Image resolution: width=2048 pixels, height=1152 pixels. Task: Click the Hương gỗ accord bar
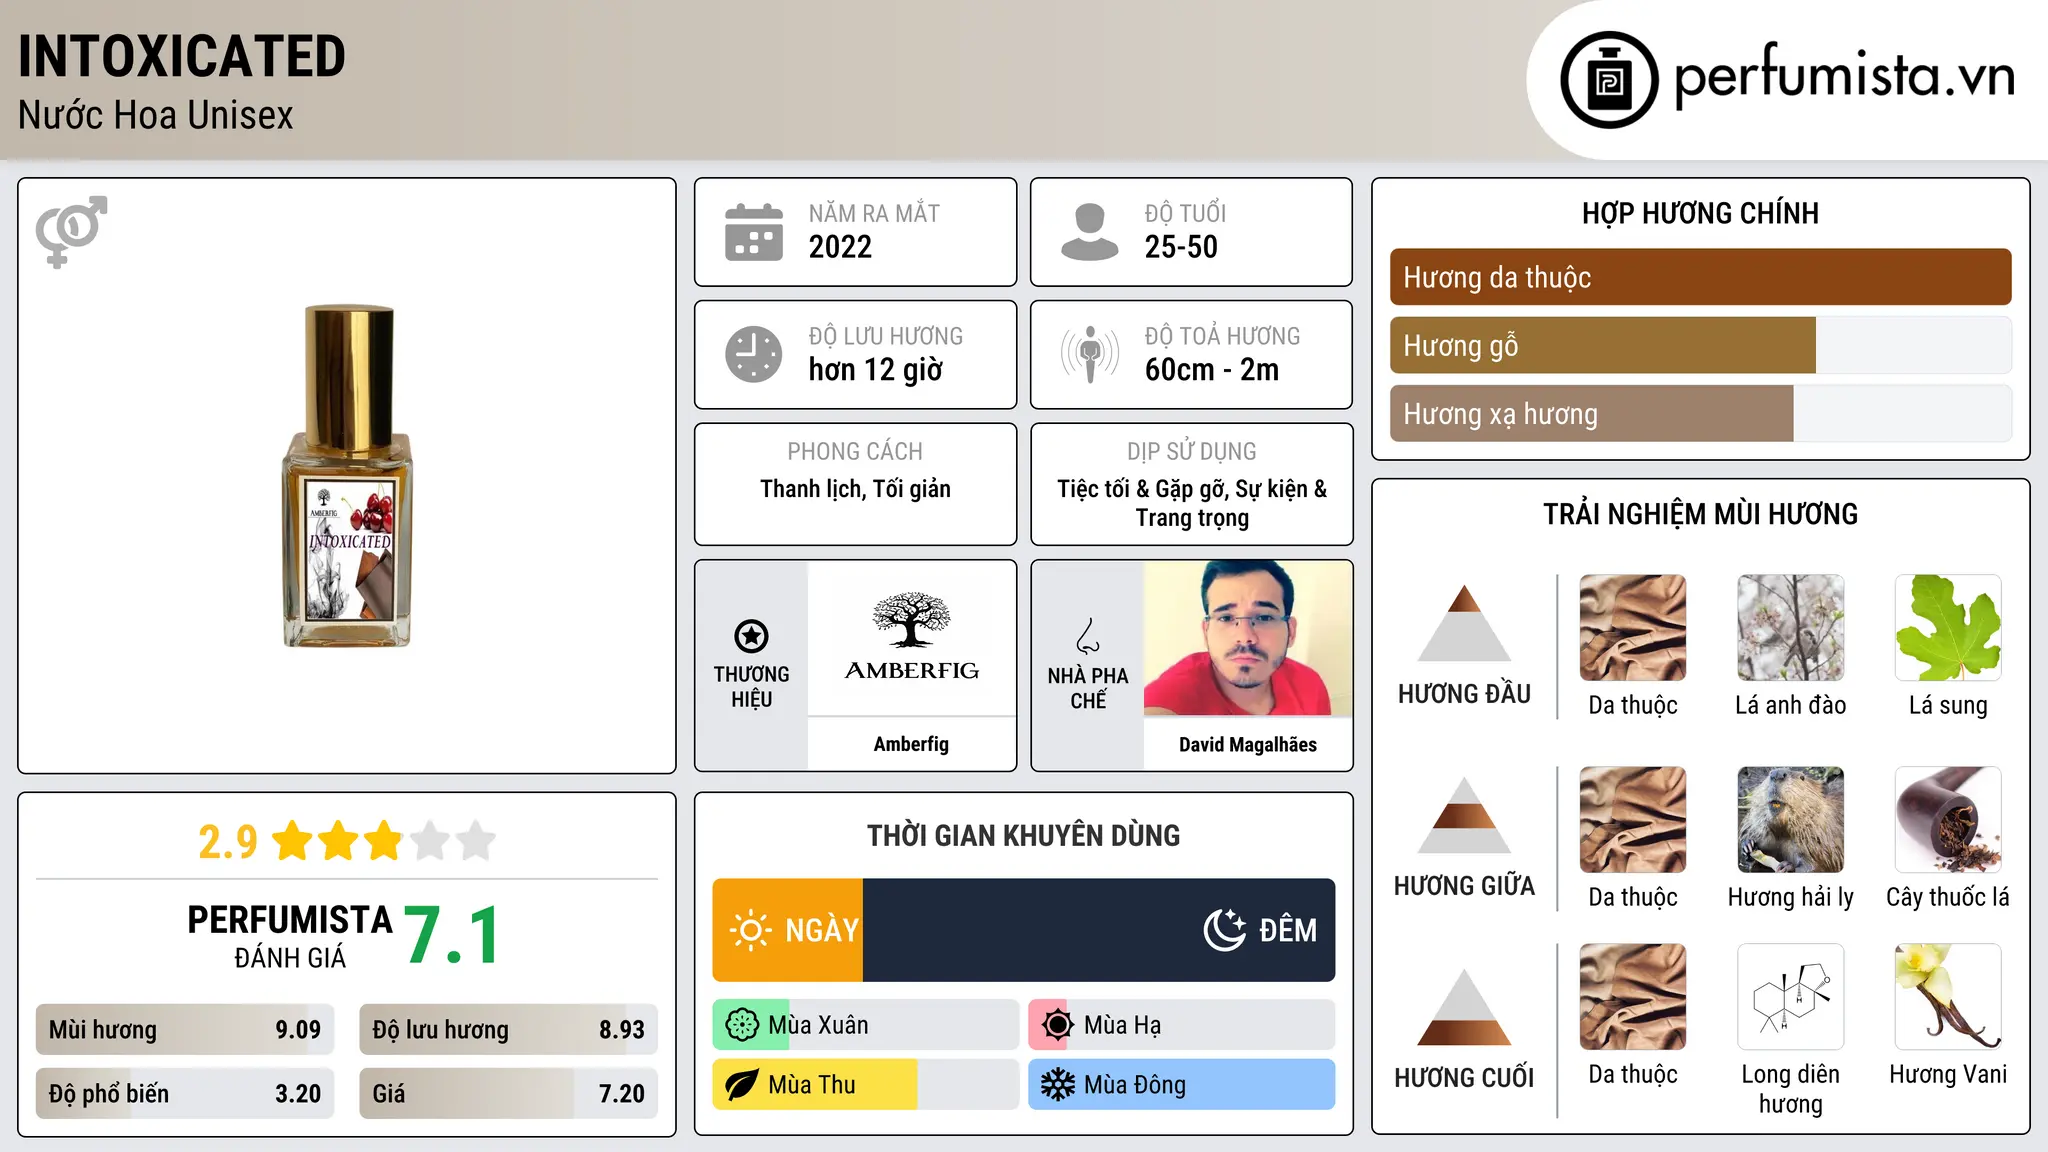pos(1701,345)
